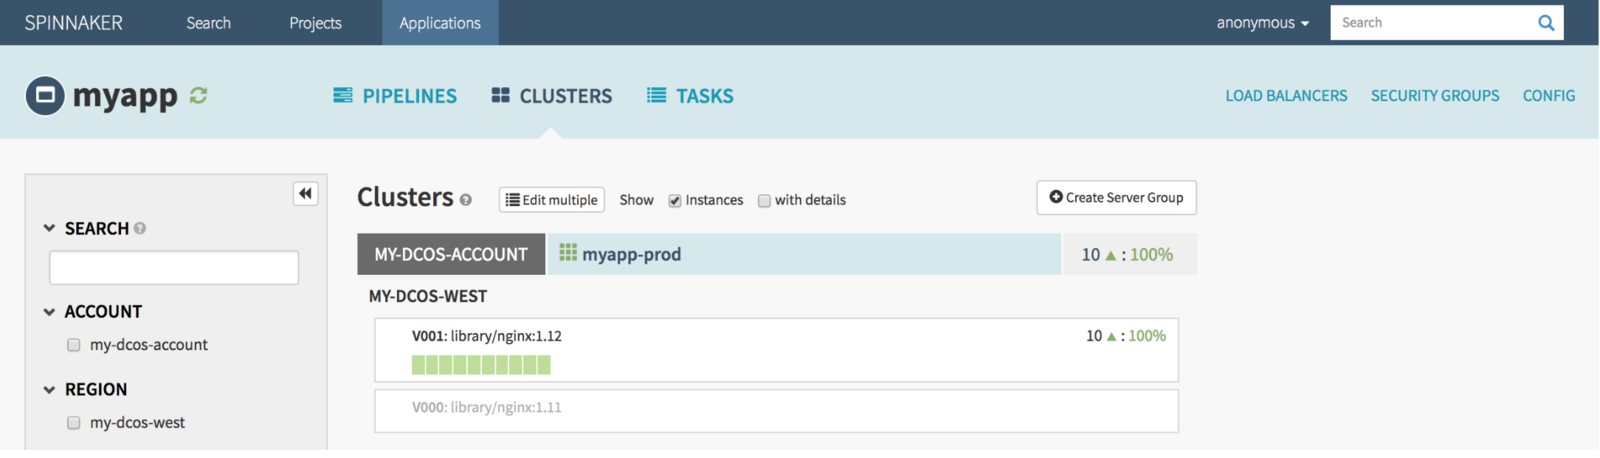Check the my-dcos-account filter
The height and width of the screenshot is (458, 1600).
coord(73,345)
